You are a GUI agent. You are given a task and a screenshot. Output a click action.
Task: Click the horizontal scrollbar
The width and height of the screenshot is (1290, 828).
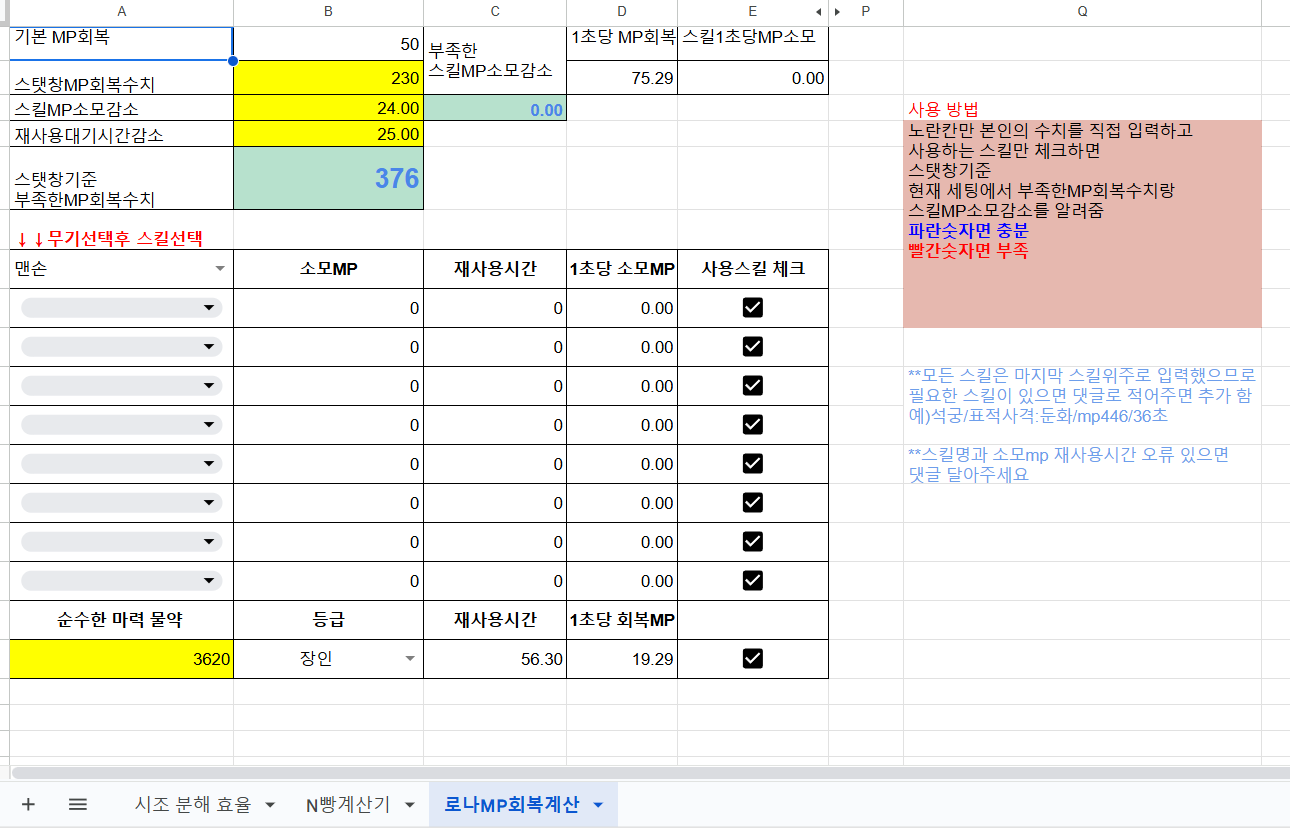point(650,772)
